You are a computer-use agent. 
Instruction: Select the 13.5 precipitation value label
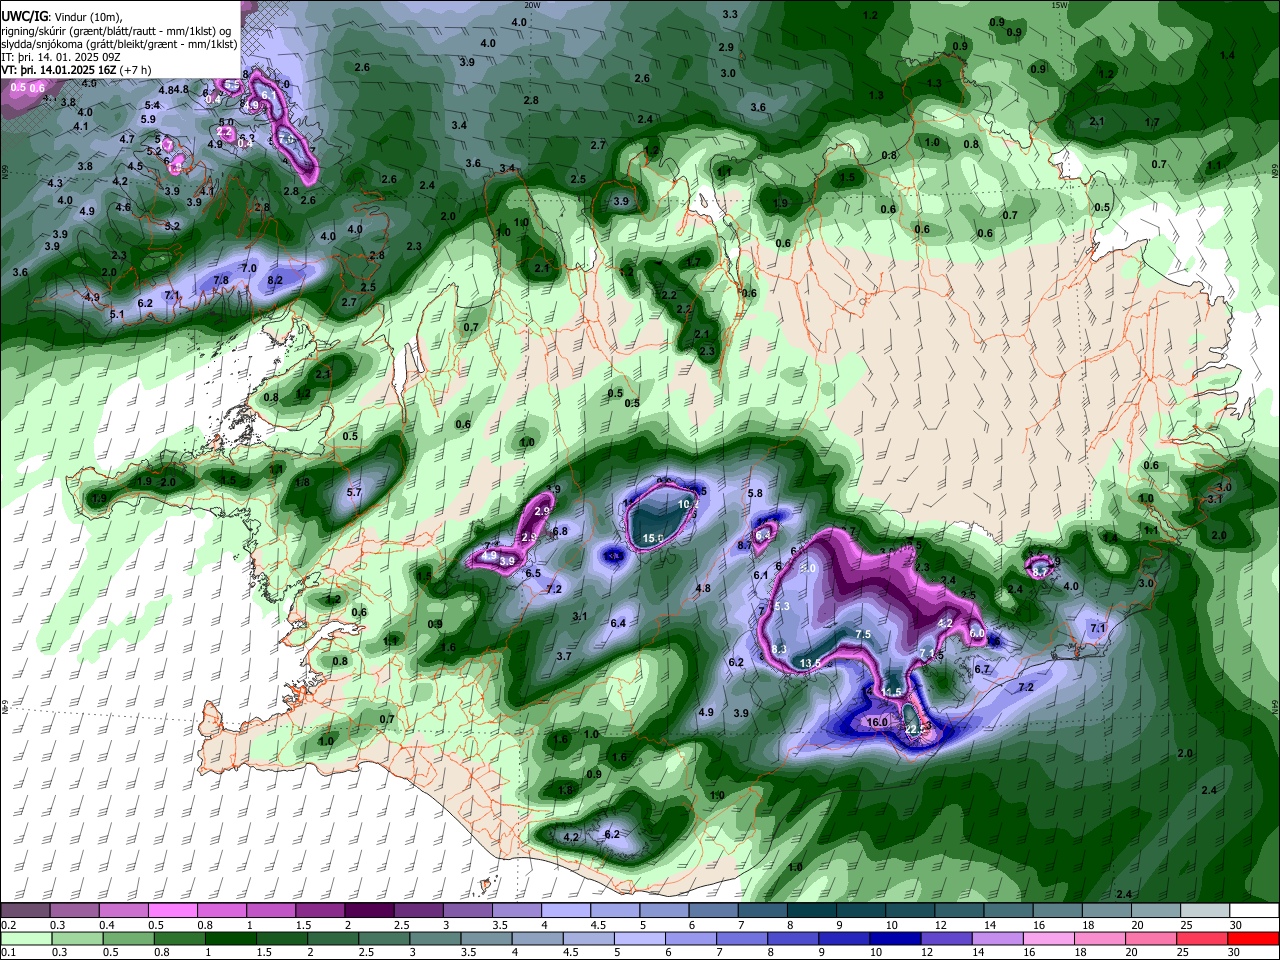tap(810, 663)
